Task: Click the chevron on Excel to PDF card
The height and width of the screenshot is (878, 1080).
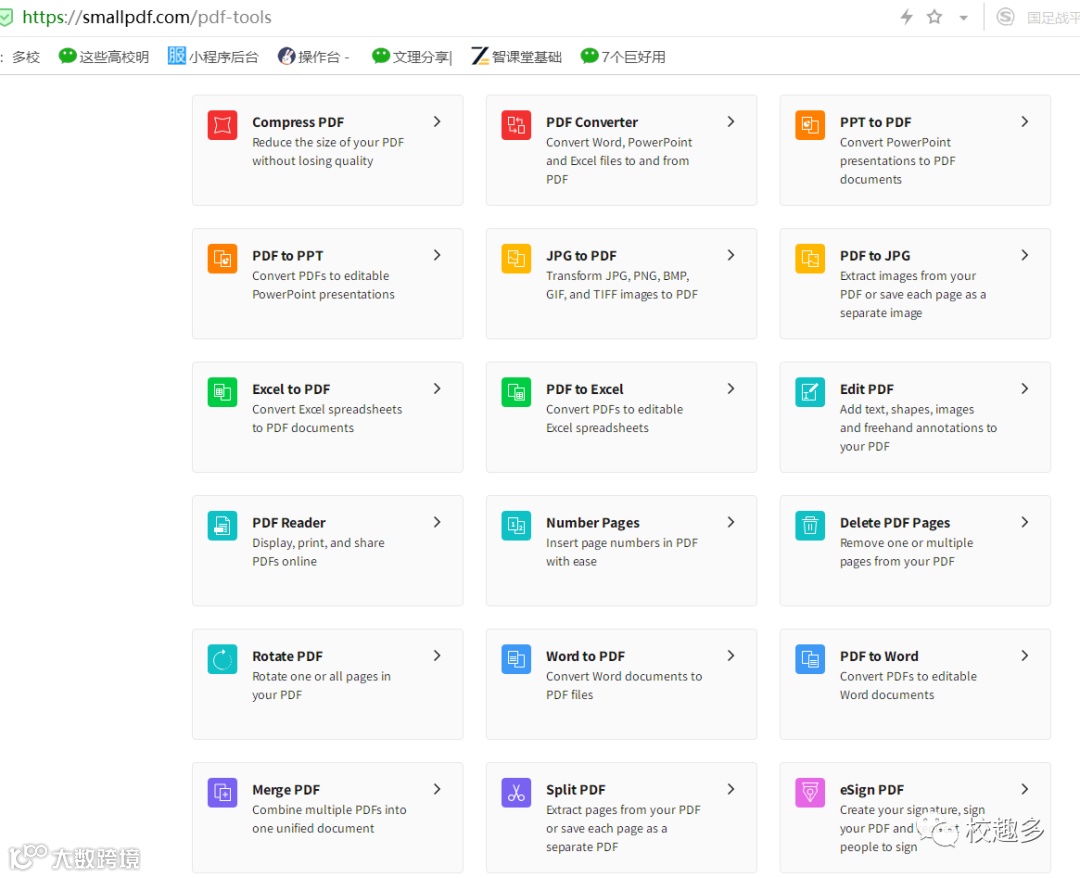Action: pyautogui.click(x=437, y=389)
